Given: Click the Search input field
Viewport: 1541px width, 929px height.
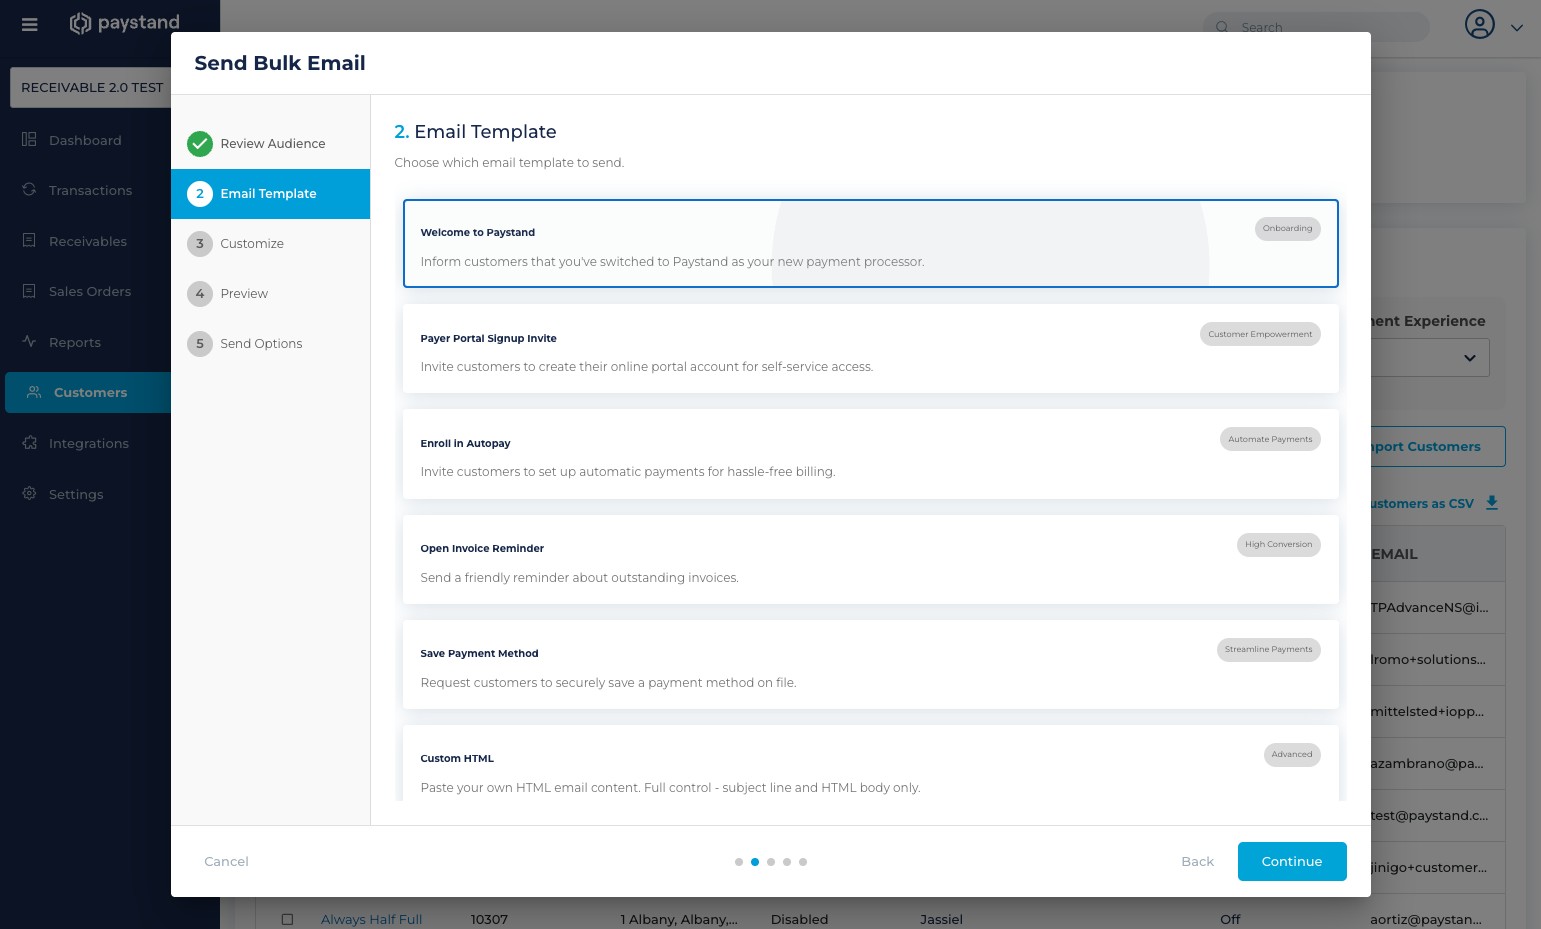Looking at the screenshot, I should [1316, 27].
